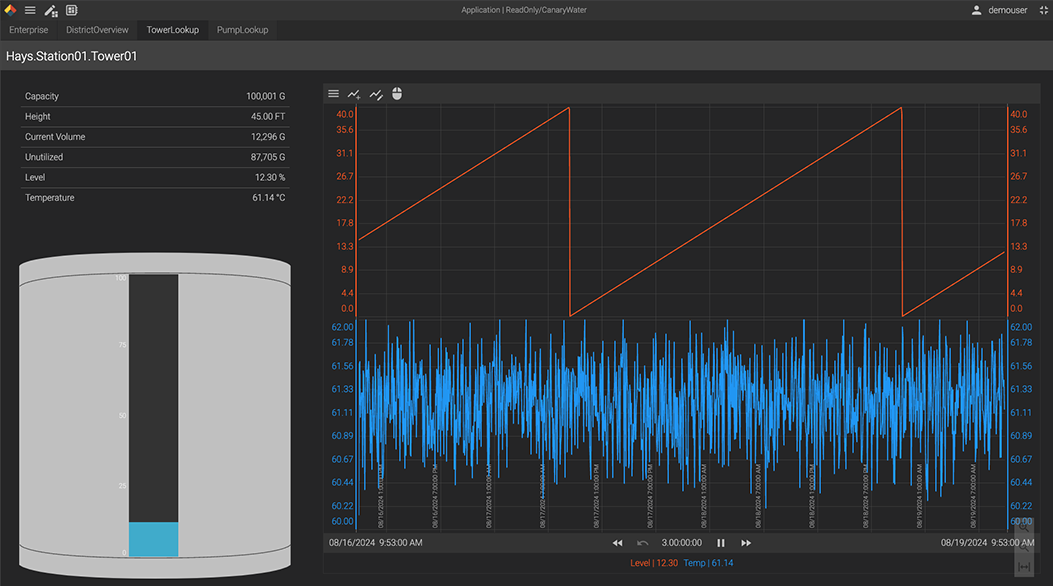This screenshot has width=1053, height=586.
Task: Click the blue tank level fill bar
Action: point(154,539)
